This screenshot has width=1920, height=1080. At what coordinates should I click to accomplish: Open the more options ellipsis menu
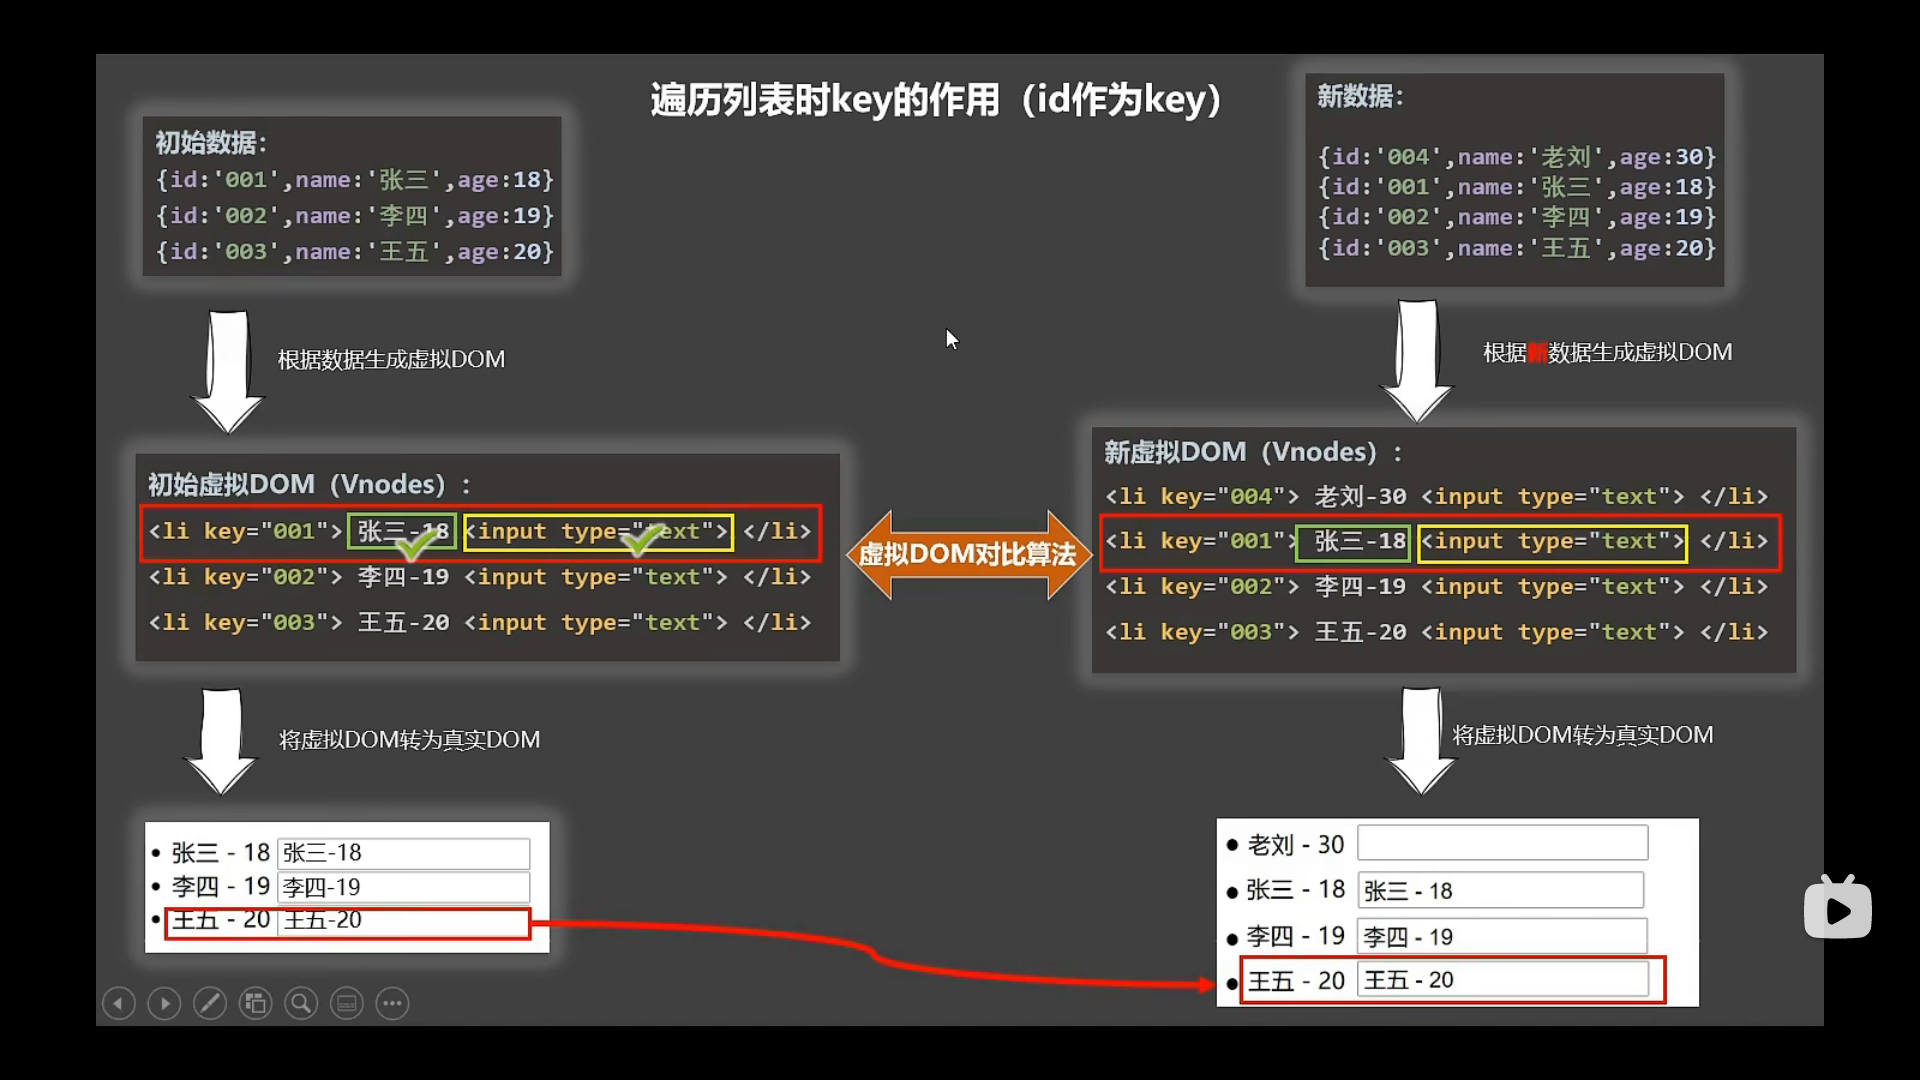(391, 1003)
